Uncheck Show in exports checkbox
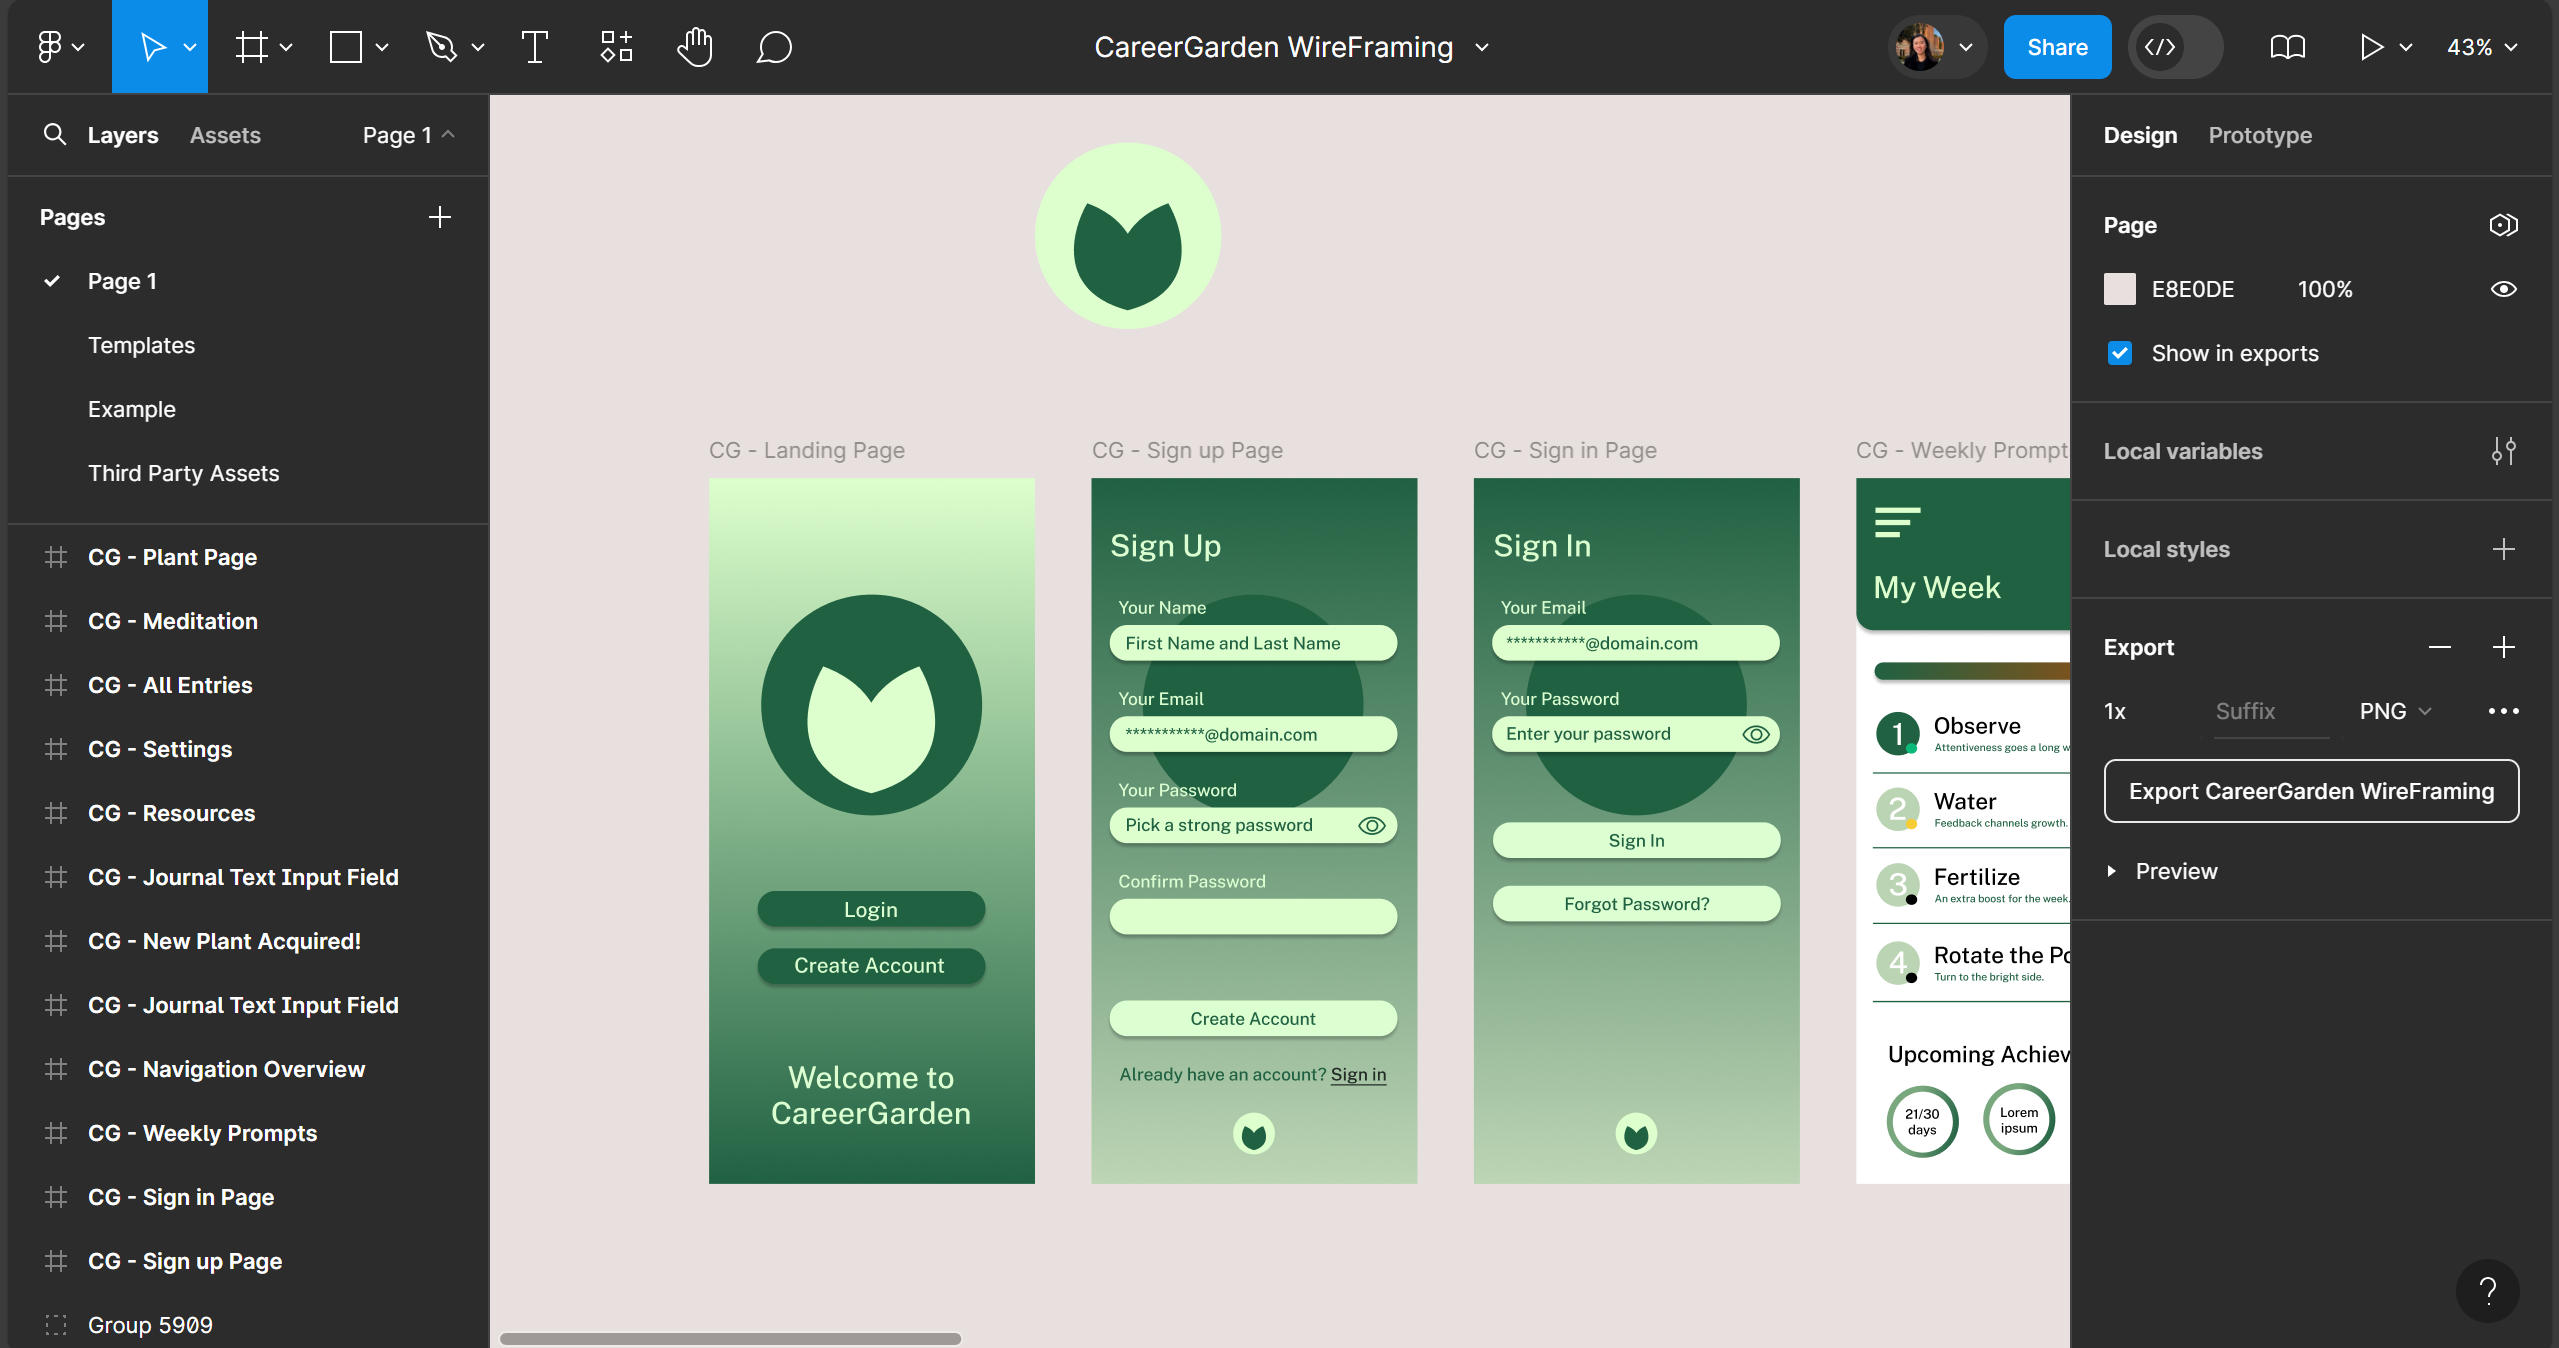 coord(2119,353)
